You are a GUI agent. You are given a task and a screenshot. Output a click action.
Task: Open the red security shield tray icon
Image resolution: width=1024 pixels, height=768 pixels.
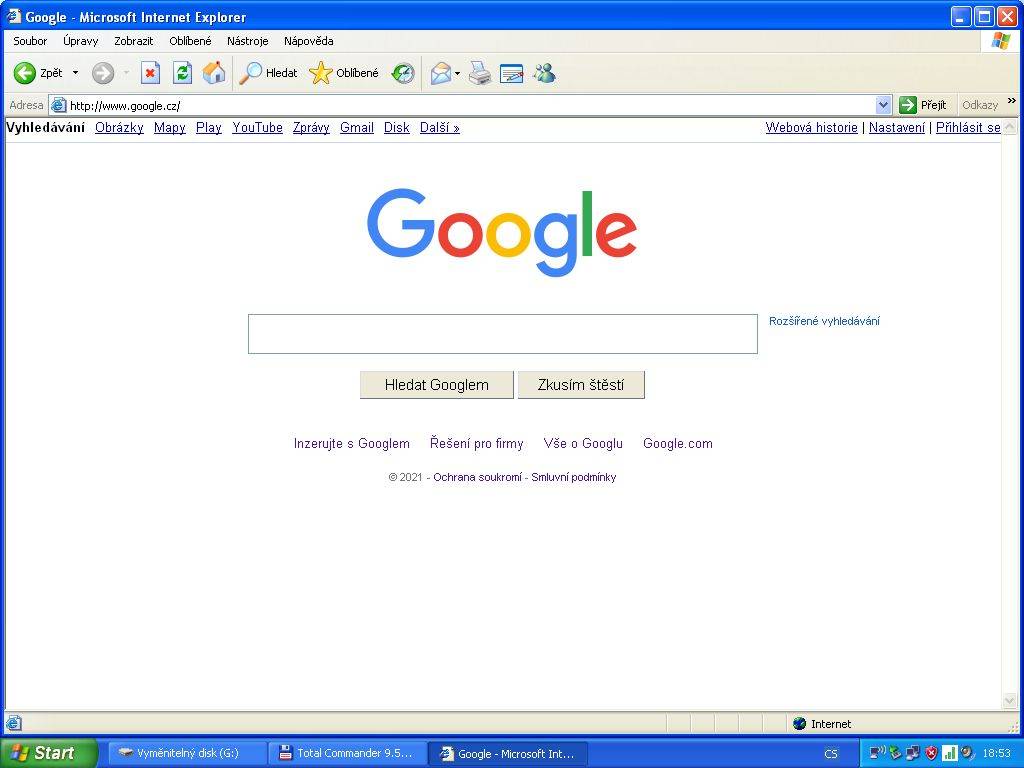[x=931, y=753]
